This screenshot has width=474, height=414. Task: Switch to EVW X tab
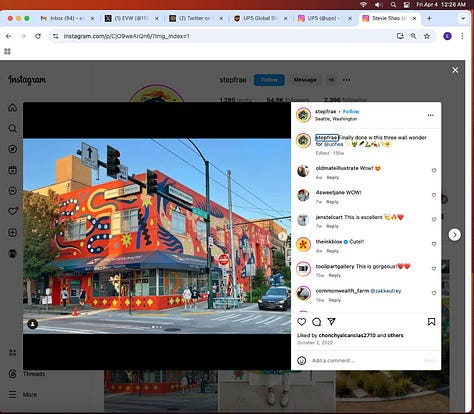click(132, 18)
